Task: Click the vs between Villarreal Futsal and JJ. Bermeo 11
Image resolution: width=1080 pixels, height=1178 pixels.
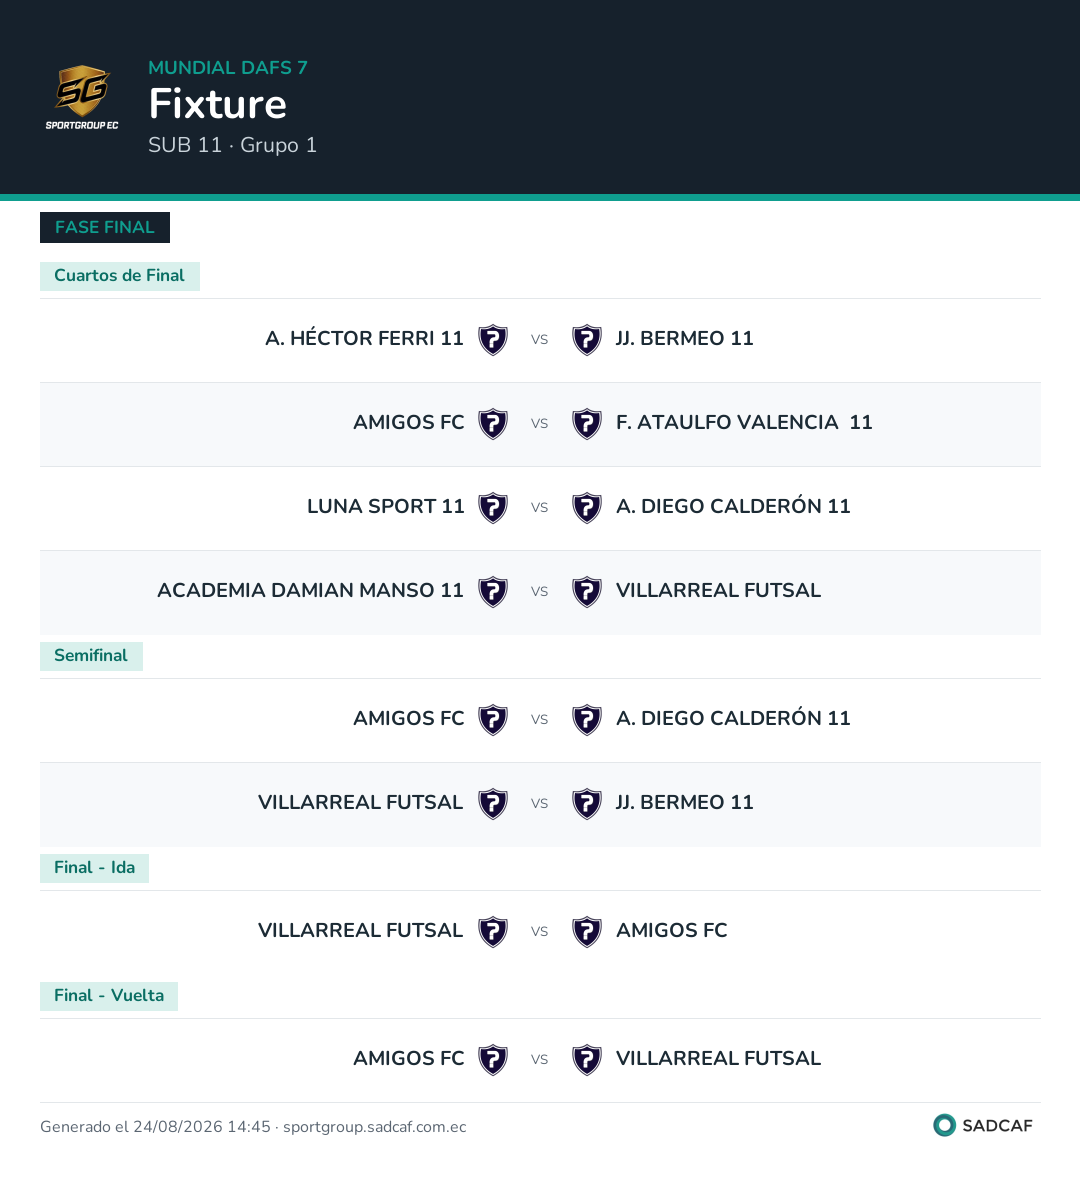Action: pos(539,803)
